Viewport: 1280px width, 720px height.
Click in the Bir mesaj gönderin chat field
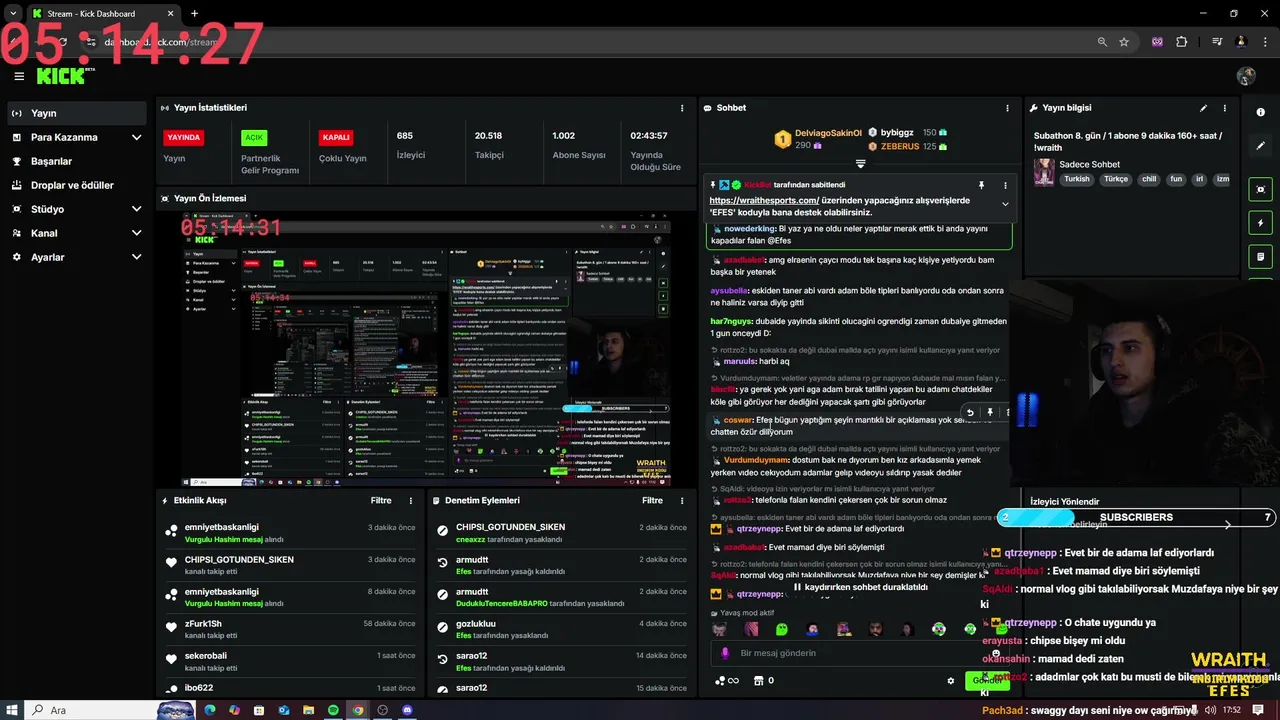[860, 653]
